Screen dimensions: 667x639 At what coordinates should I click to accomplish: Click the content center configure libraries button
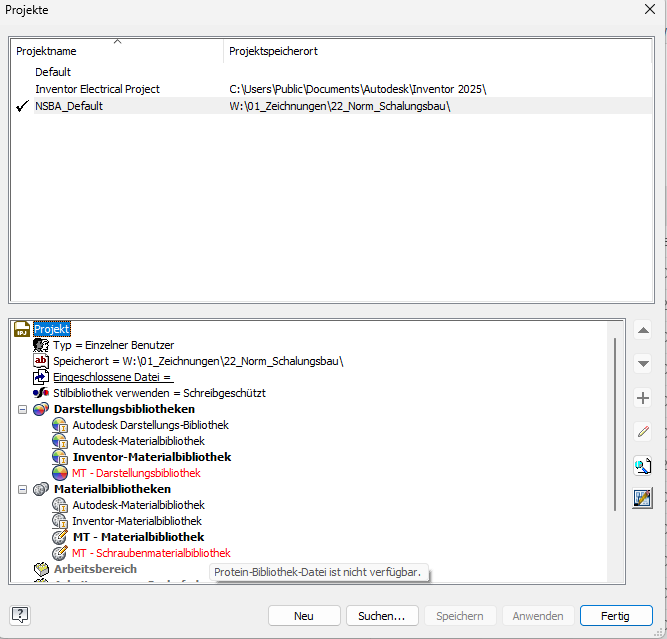tap(642, 498)
